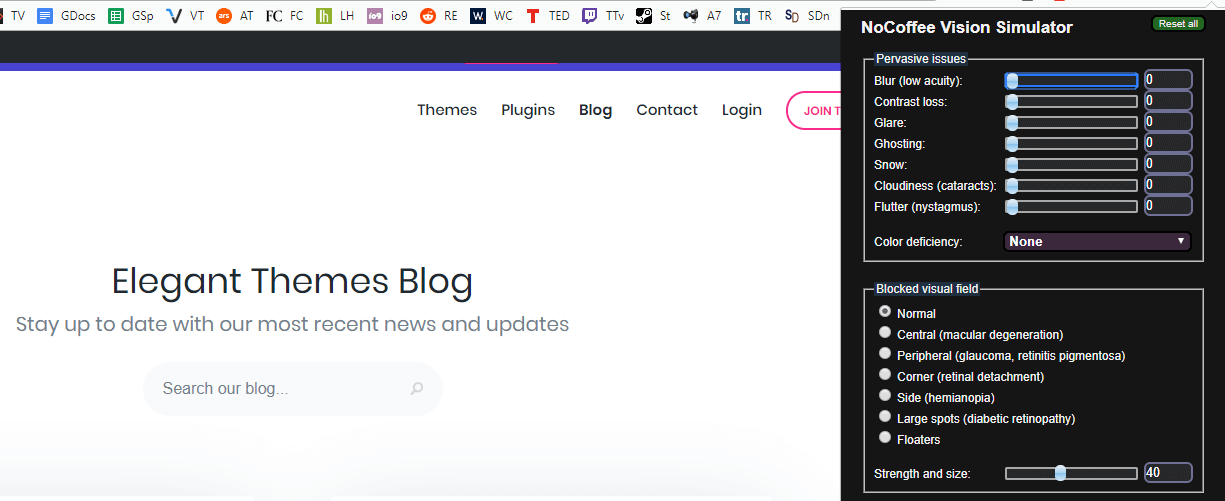Viewport: 1225px width, 501px height.
Task: Click the Search our blog input field
Action: pyautogui.click(x=280, y=389)
